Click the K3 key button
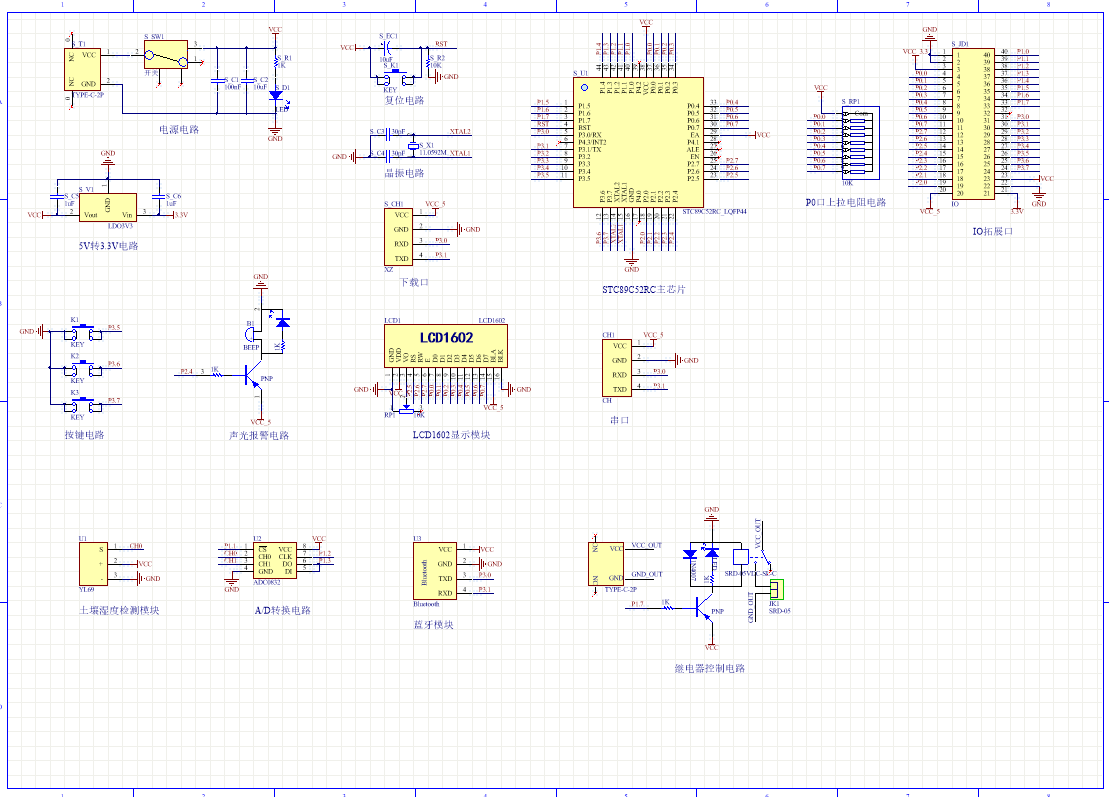The height and width of the screenshot is (797, 1109). pyautogui.click(x=84, y=404)
